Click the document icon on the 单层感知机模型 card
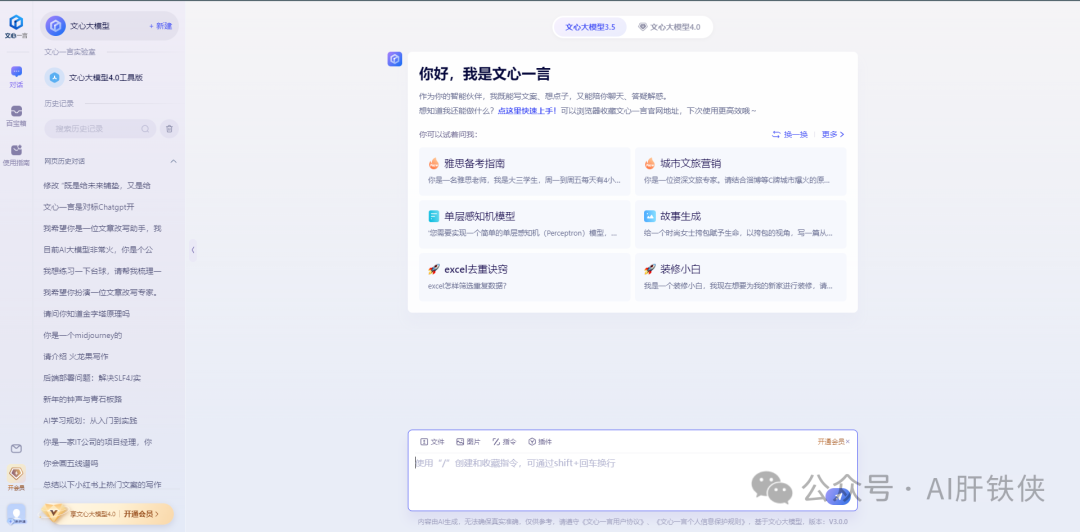 point(434,216)
